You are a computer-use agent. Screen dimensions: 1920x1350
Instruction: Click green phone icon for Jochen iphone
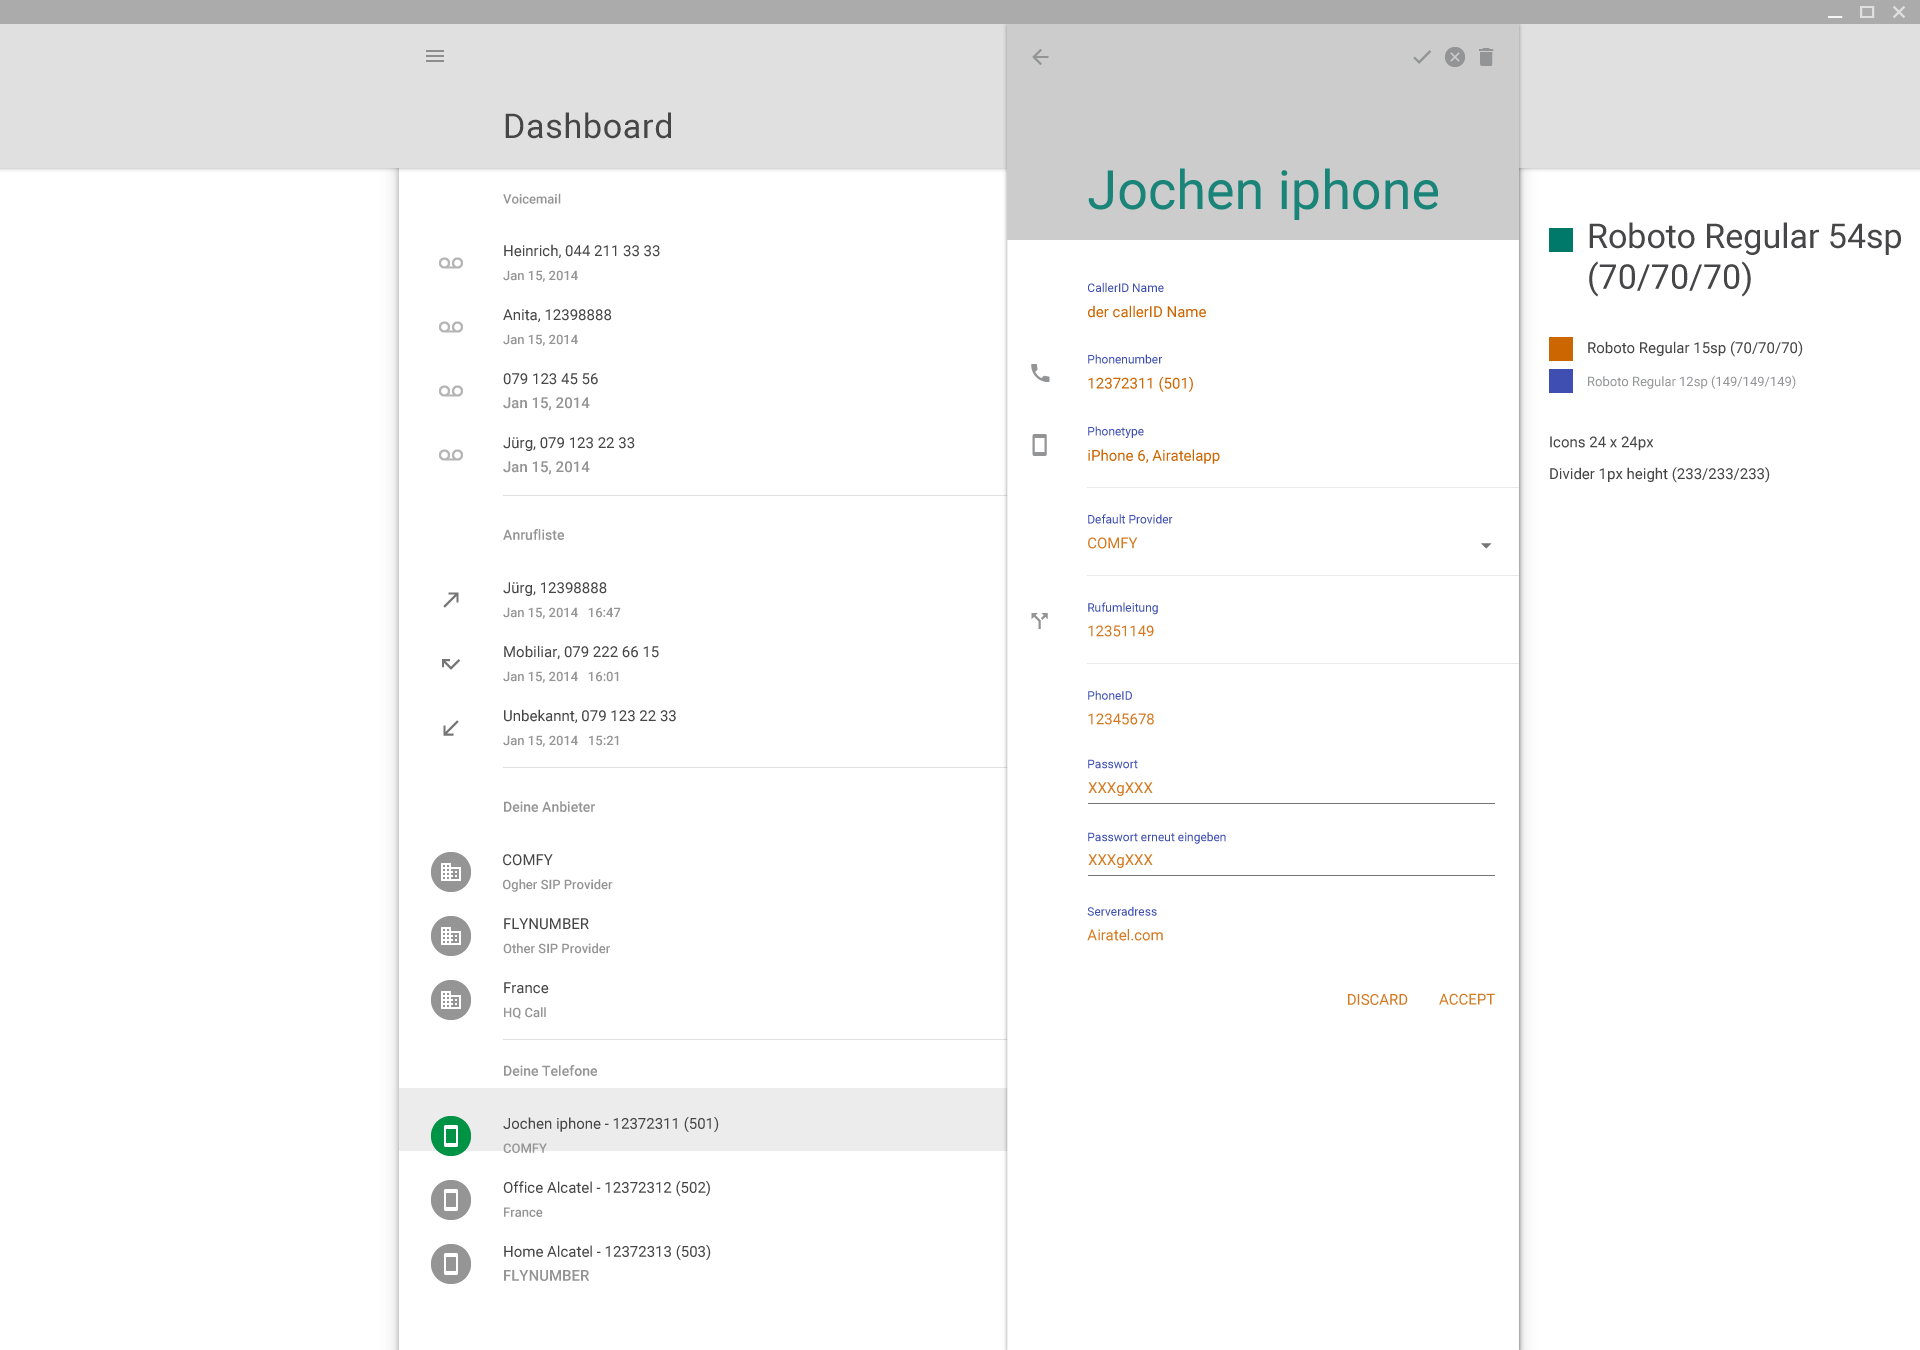click(x=451, y=1136)
